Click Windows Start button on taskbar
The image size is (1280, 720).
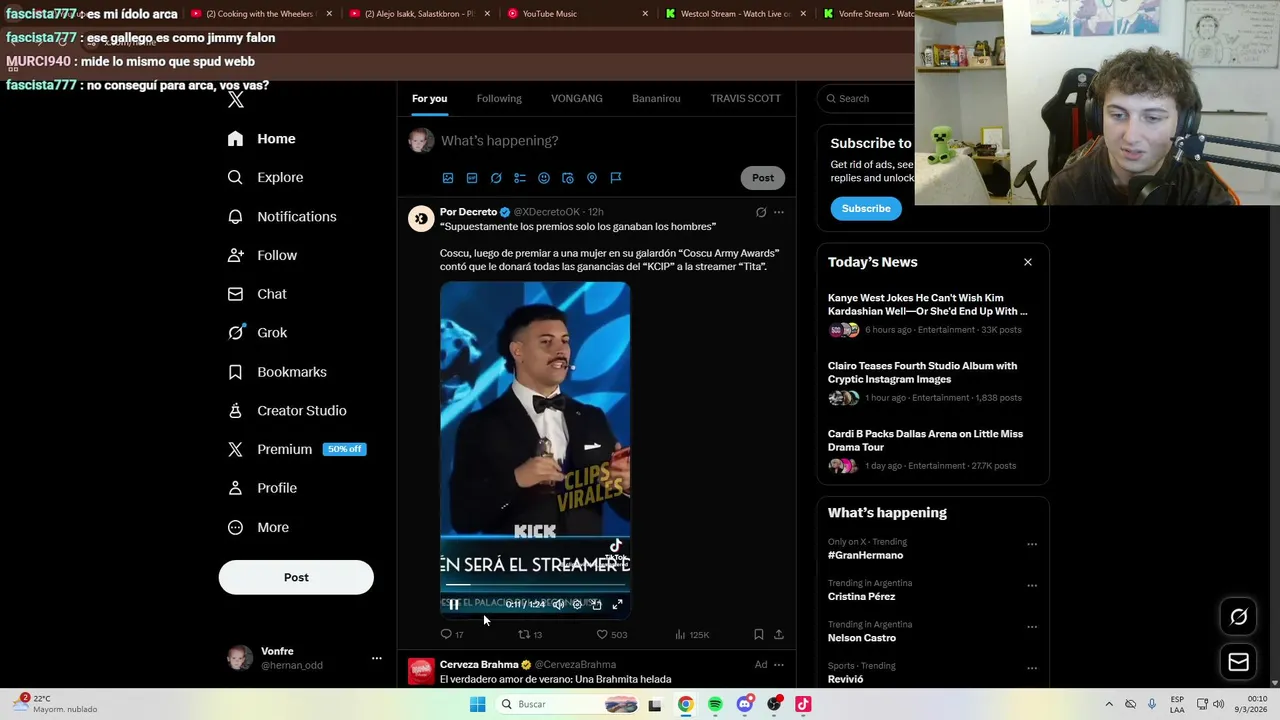tap(478, 704)
